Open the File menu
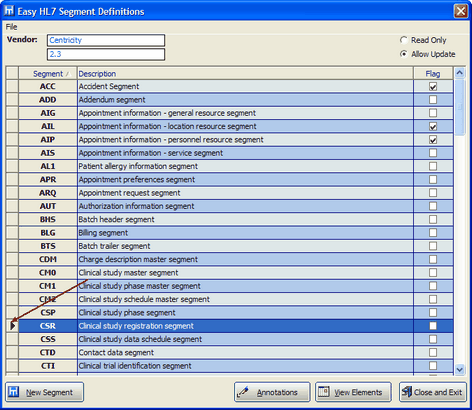The height and width of the screenshot is (410, 472). click(11, 27)
